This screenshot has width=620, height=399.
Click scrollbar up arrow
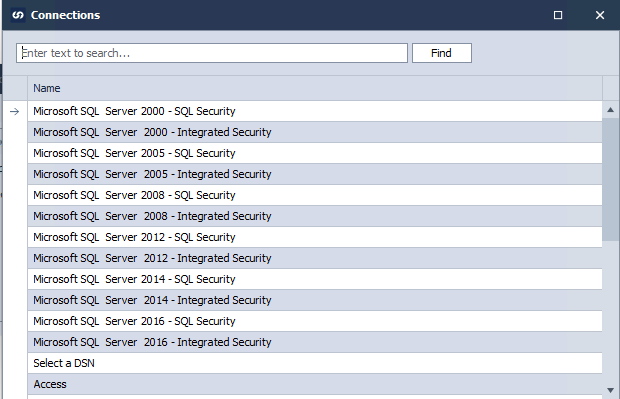(611, 110)
